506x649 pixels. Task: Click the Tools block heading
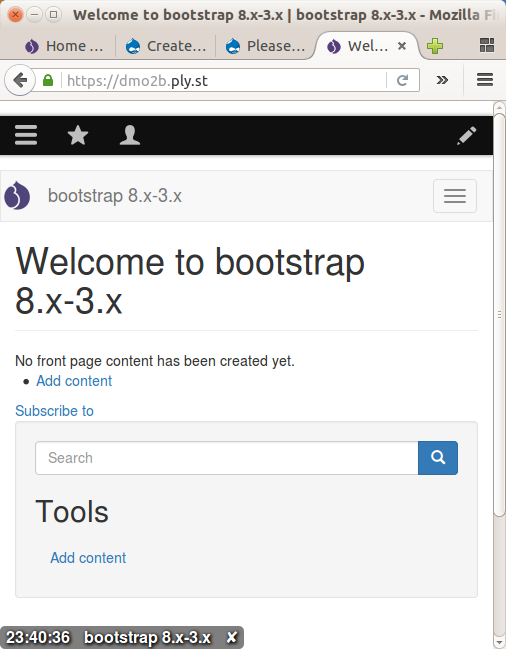[x=72, y=512]
